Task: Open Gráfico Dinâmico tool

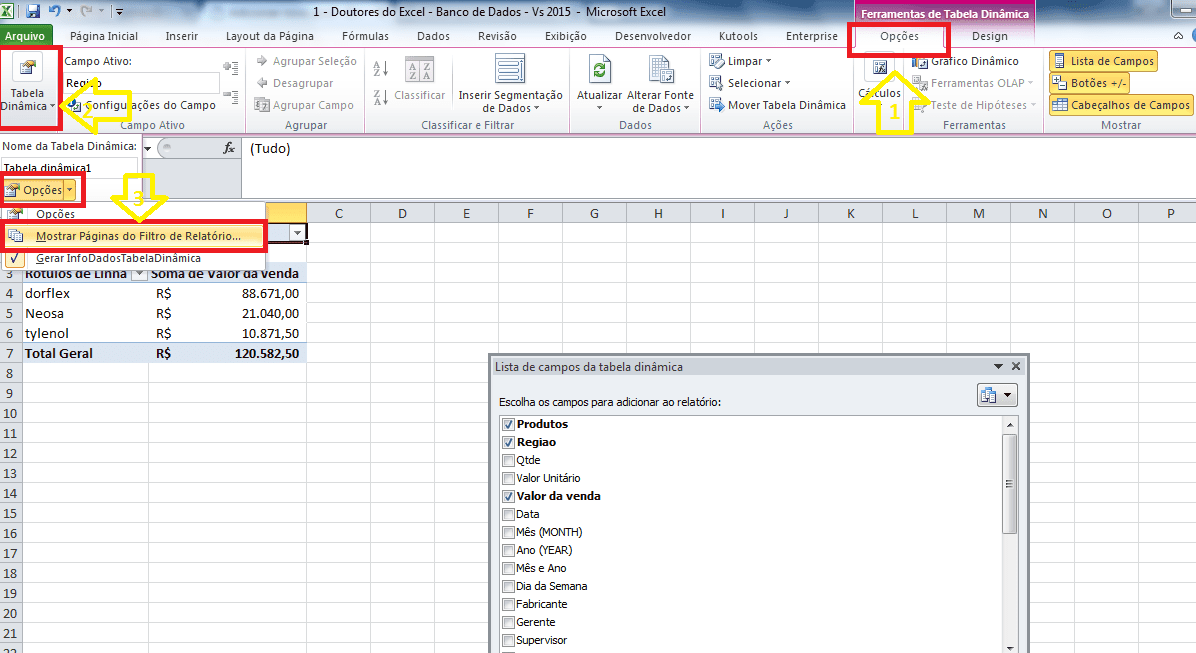Action: tap(966, 61)
